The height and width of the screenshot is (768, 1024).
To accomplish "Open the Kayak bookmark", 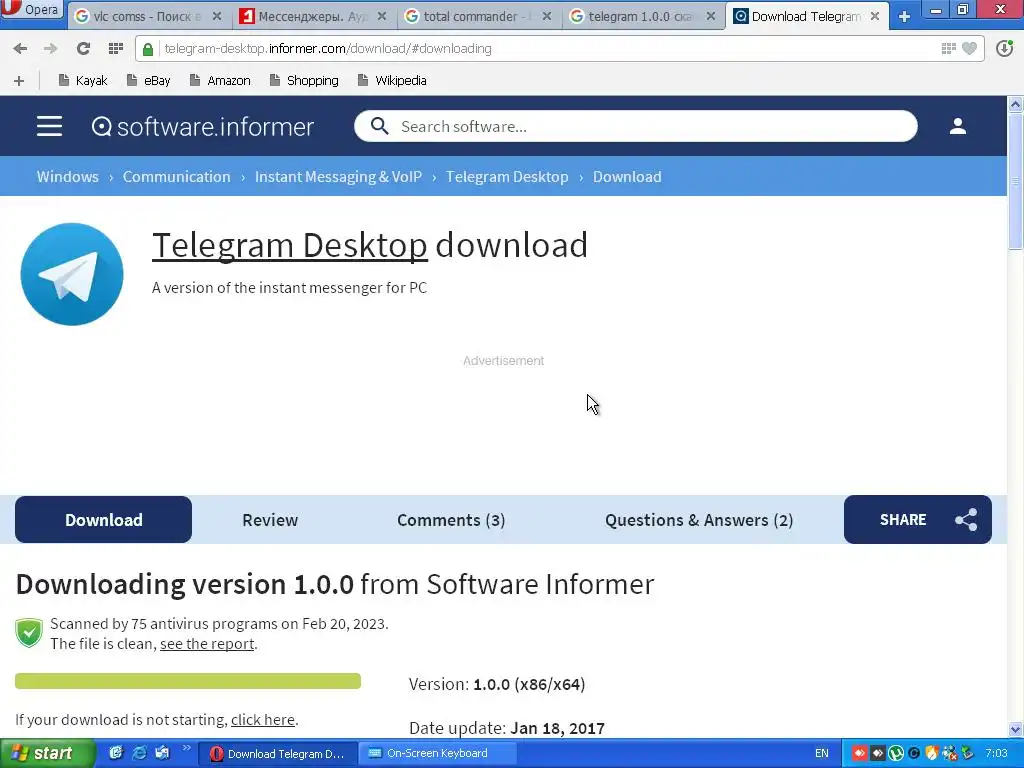I will point(82,80).
